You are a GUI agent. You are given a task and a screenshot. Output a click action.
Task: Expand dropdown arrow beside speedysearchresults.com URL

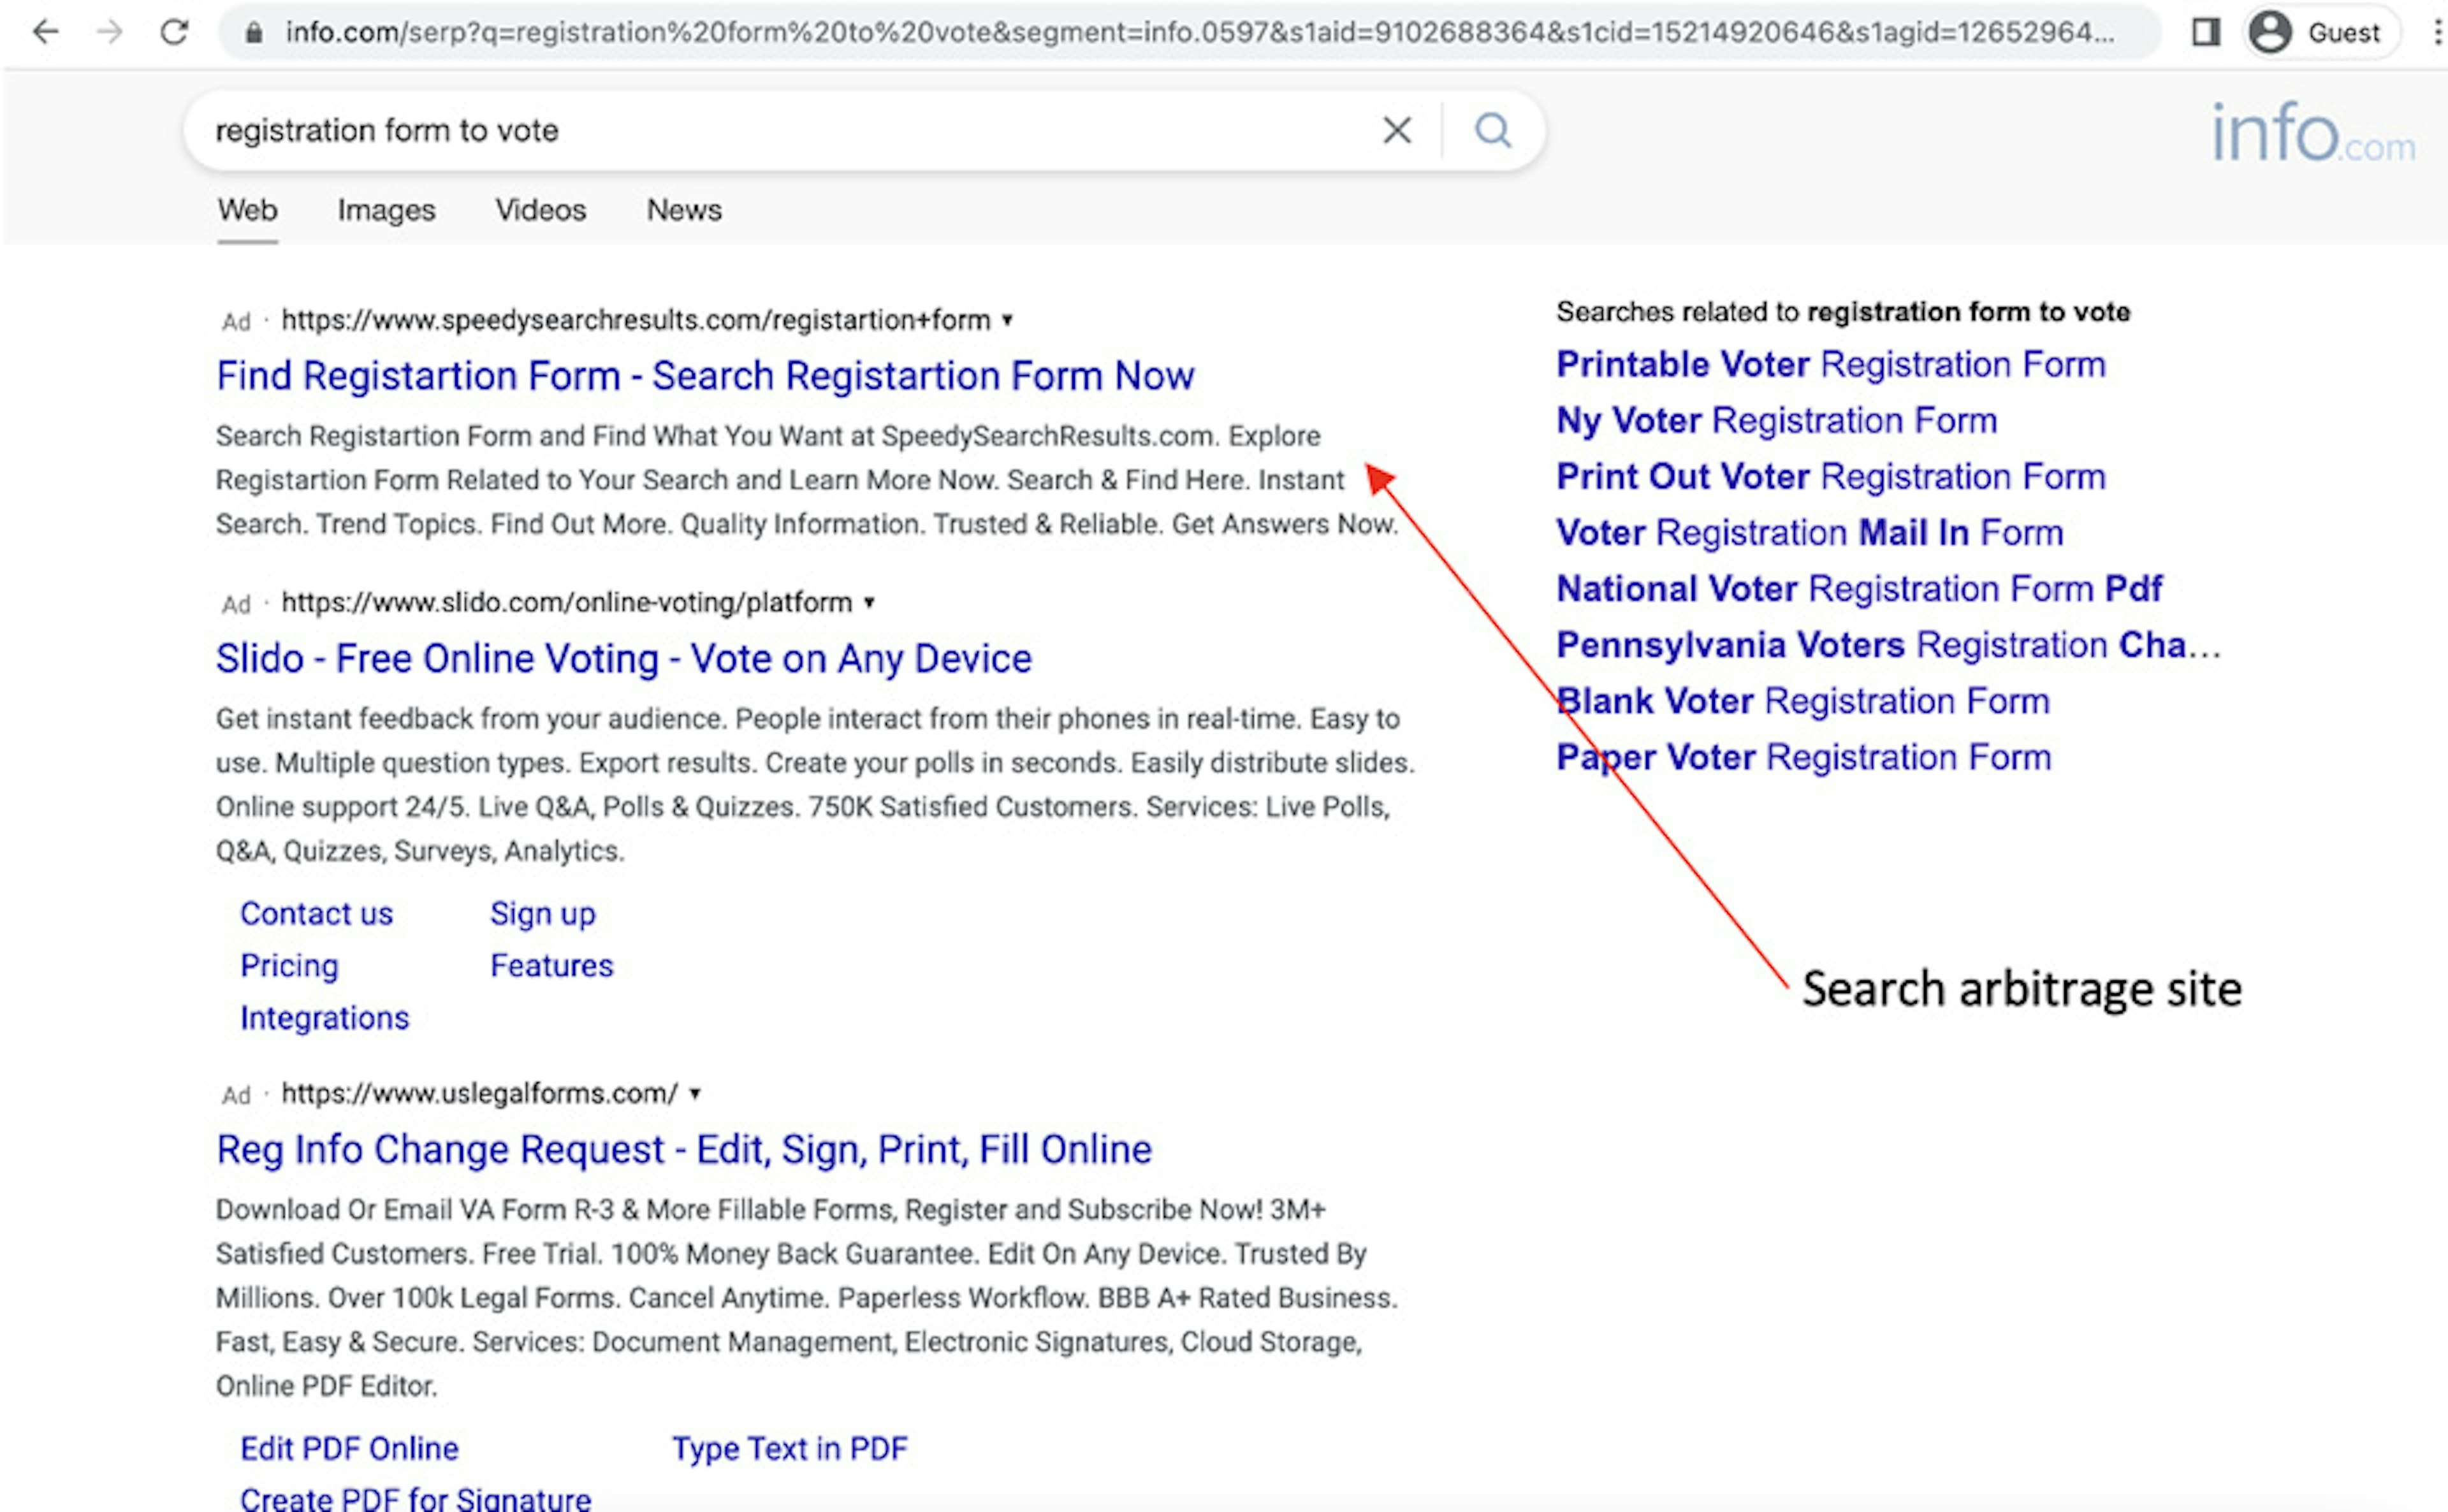click(x=1008, y=321)
